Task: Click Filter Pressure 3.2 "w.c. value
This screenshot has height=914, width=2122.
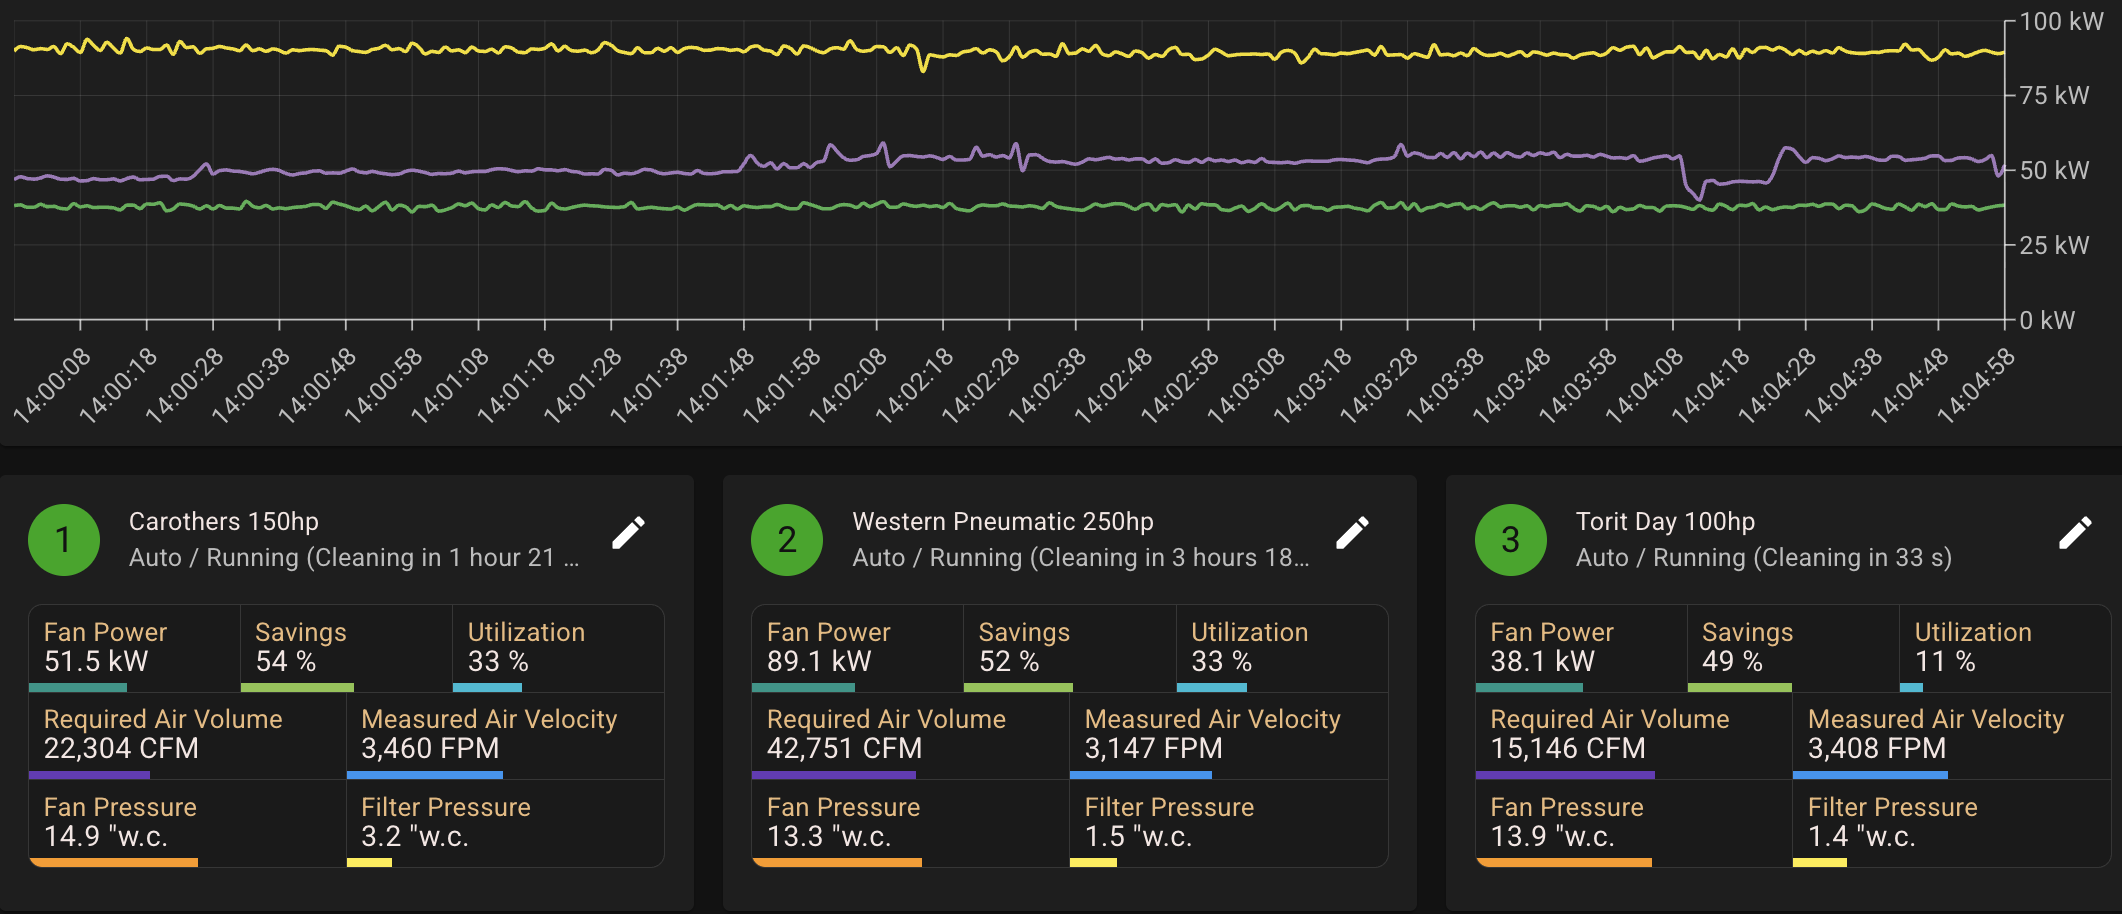Action: click(415, 836)
